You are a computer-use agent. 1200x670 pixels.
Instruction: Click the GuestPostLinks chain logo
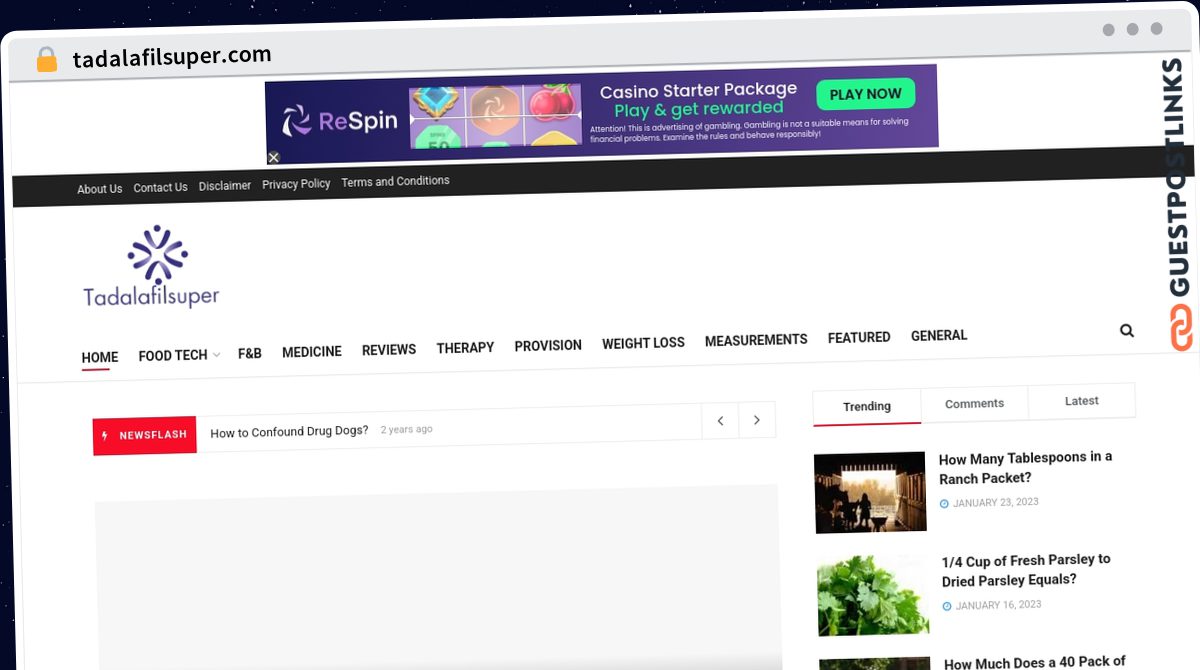point(1181,328)
